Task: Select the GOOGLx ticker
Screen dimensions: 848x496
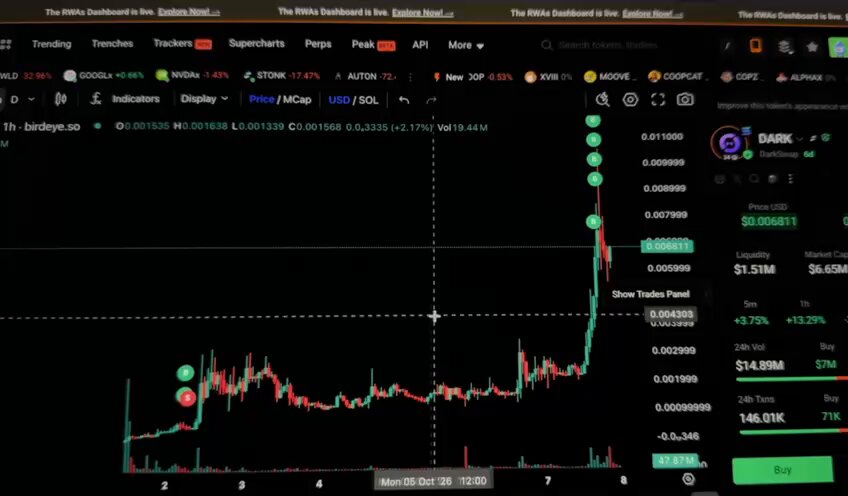Action: coord(104,76)
